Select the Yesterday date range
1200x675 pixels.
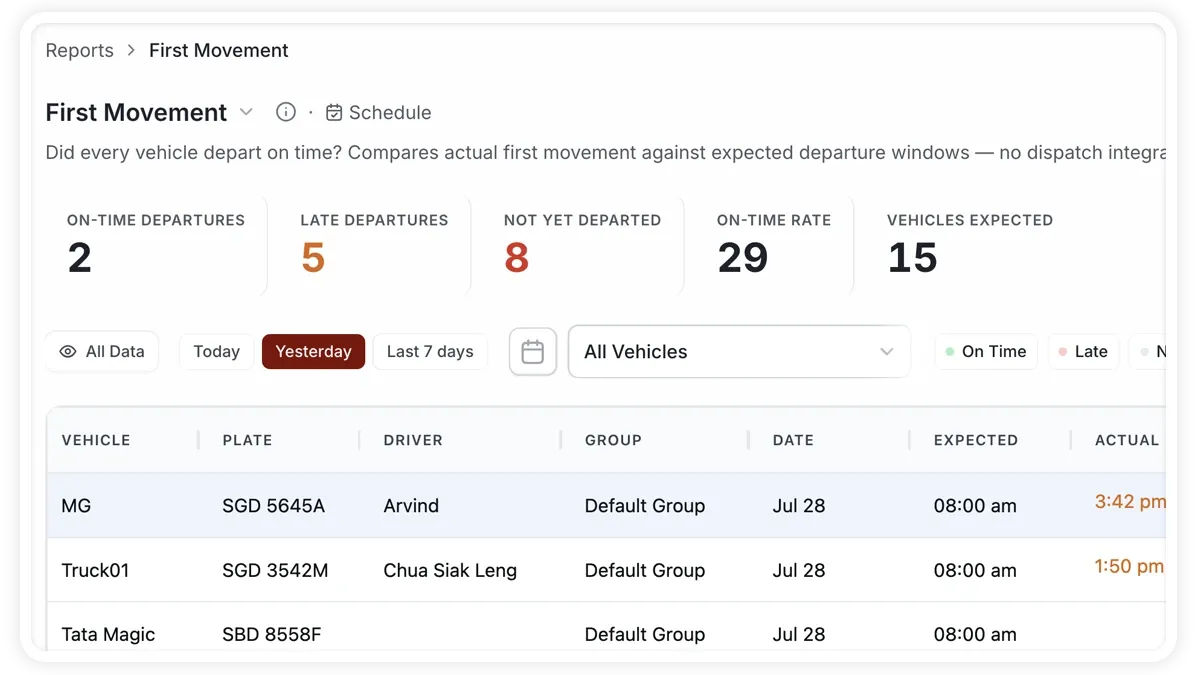[x=314, y=352]
